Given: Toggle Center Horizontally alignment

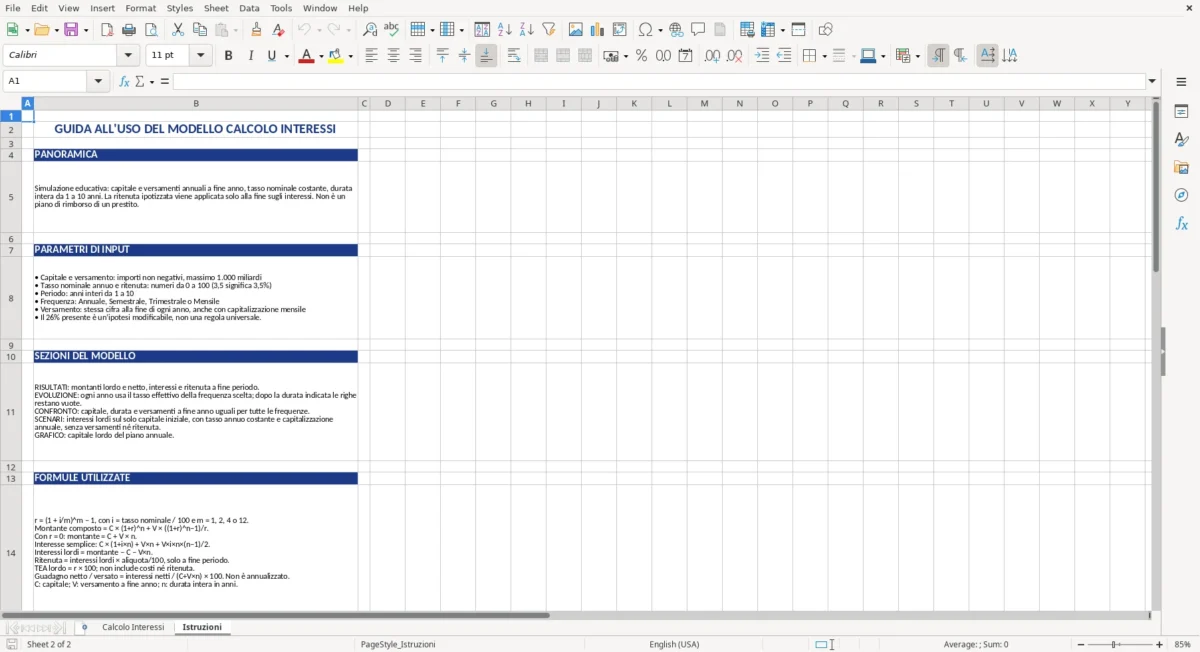Looking at the screenshot, I should 393,56.
